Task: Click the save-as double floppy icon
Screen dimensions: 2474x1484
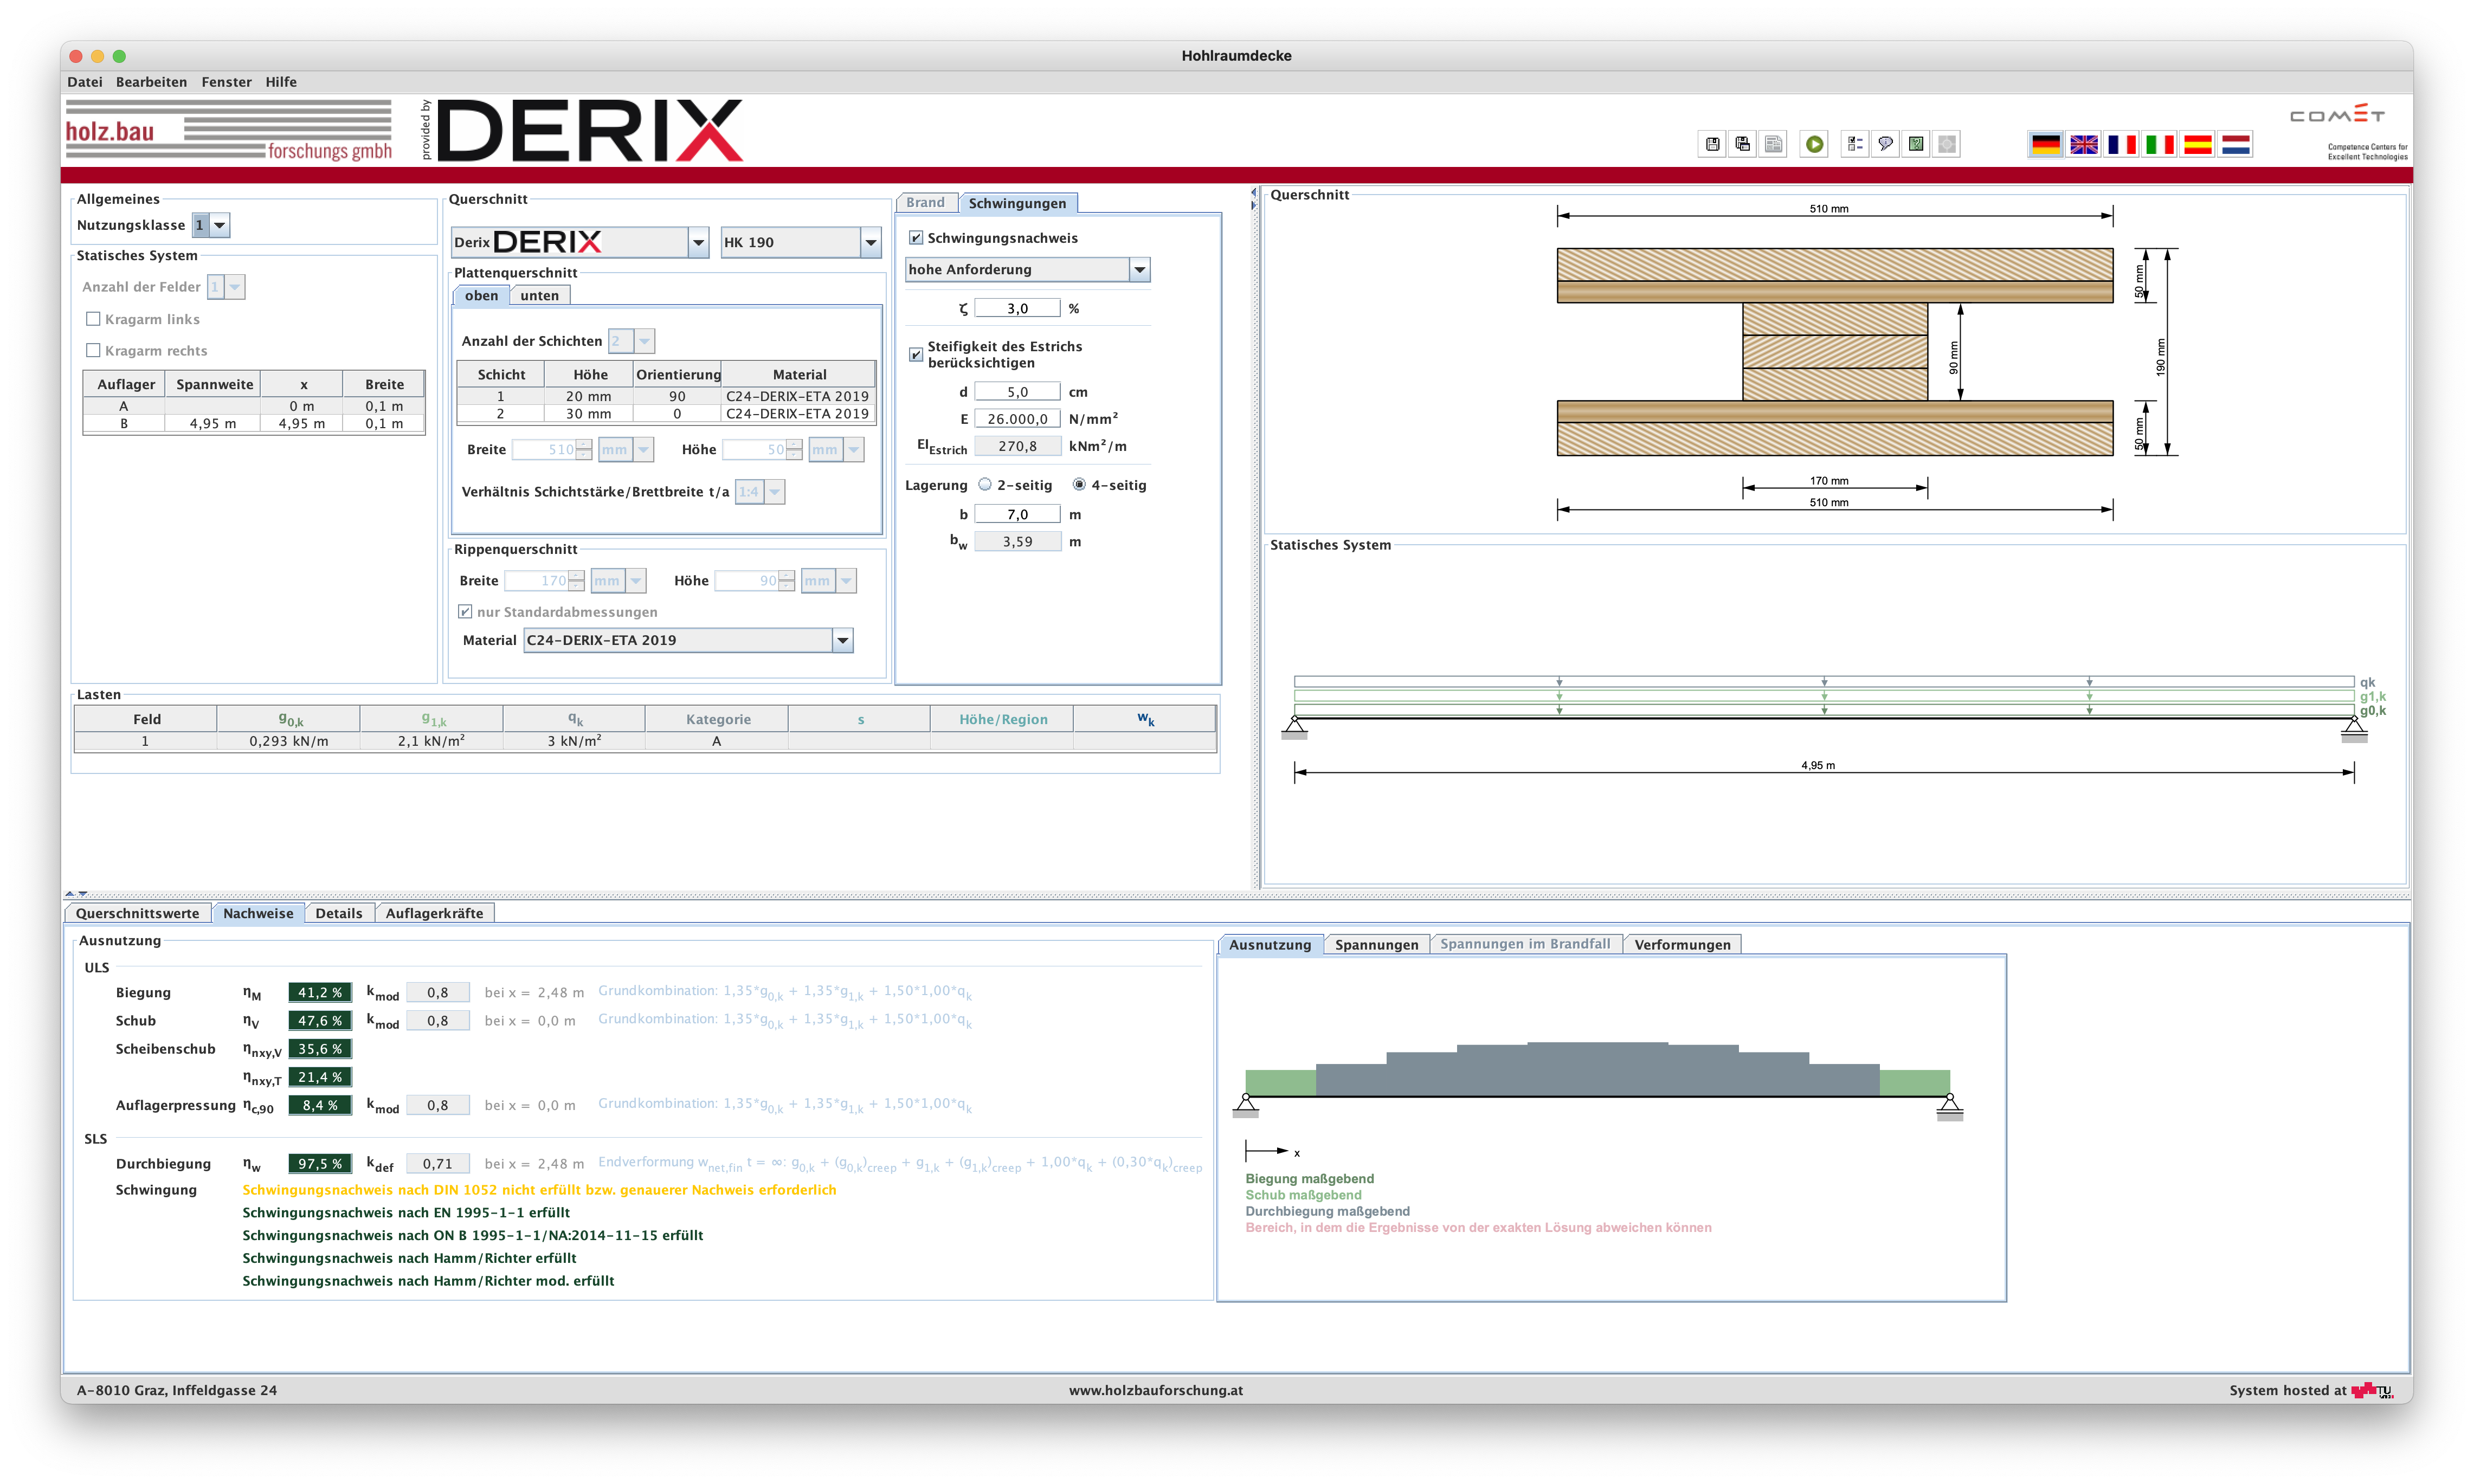Action: [x=1743, y=144]
